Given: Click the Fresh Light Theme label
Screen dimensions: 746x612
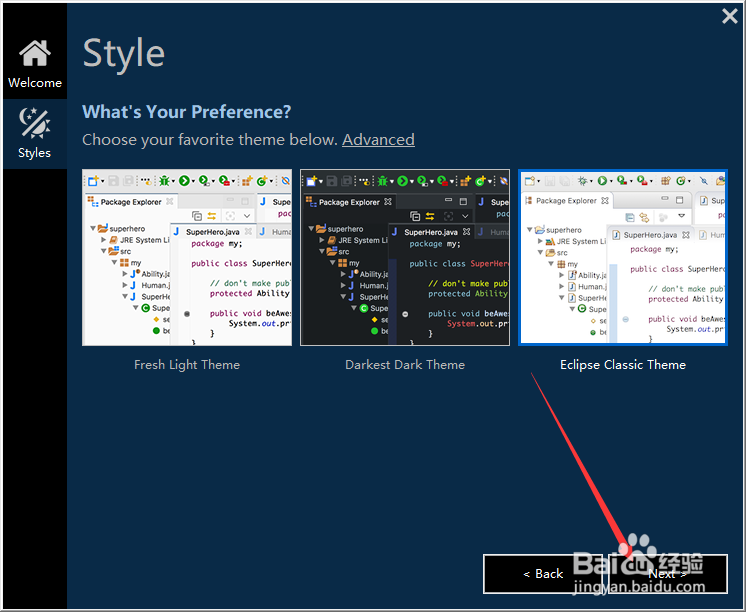Looking at the screenshot, I should 187,365.
